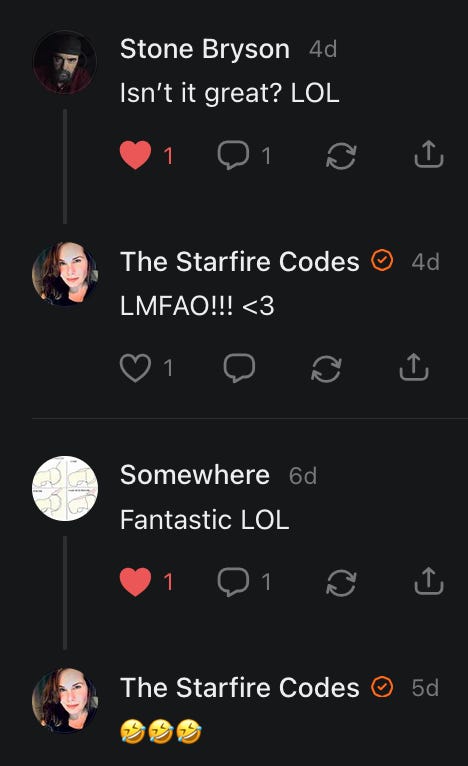Share Stone Bryson's comment
Screen dimensions: 468x766
click(429, 154)
